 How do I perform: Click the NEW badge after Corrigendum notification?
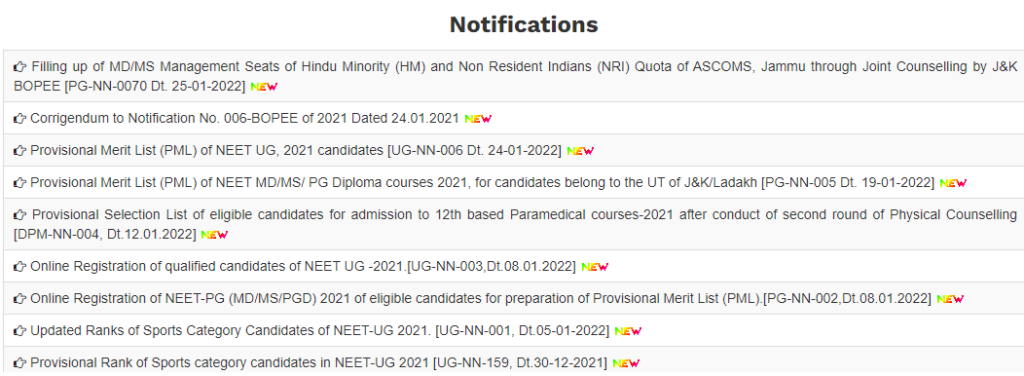click(478, 119)
